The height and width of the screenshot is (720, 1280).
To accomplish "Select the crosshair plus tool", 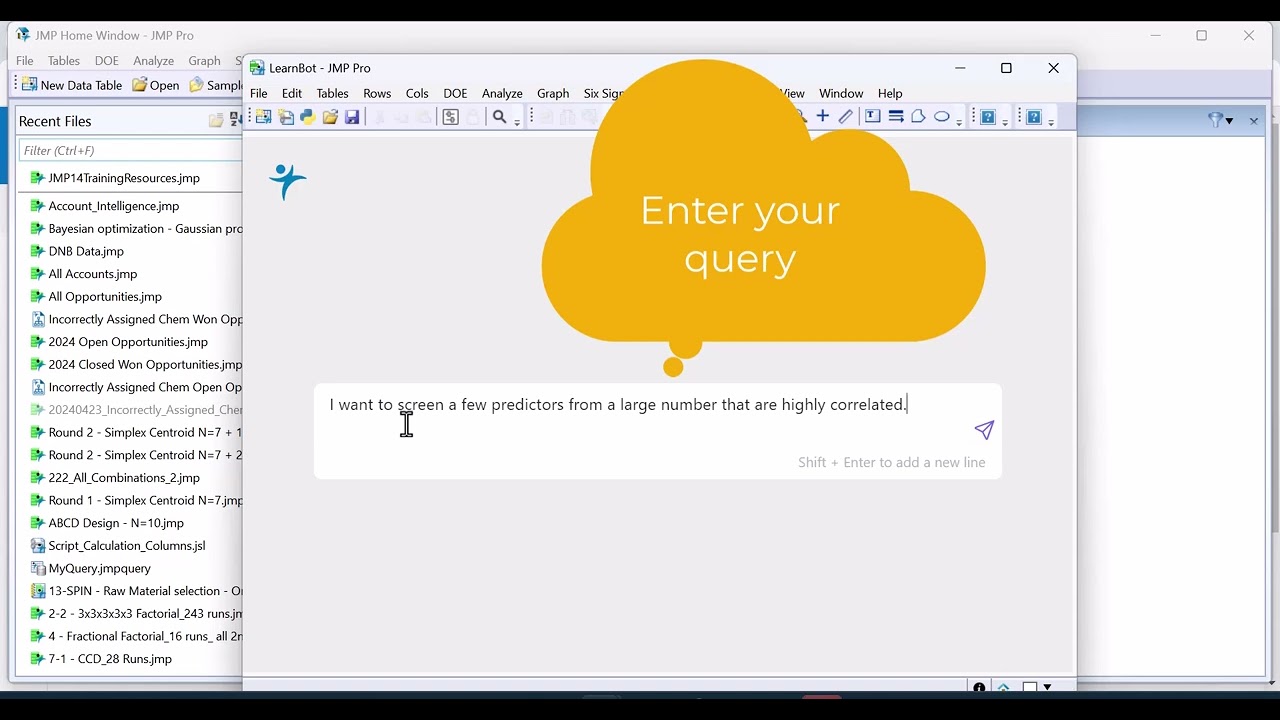I will (823, 117).
